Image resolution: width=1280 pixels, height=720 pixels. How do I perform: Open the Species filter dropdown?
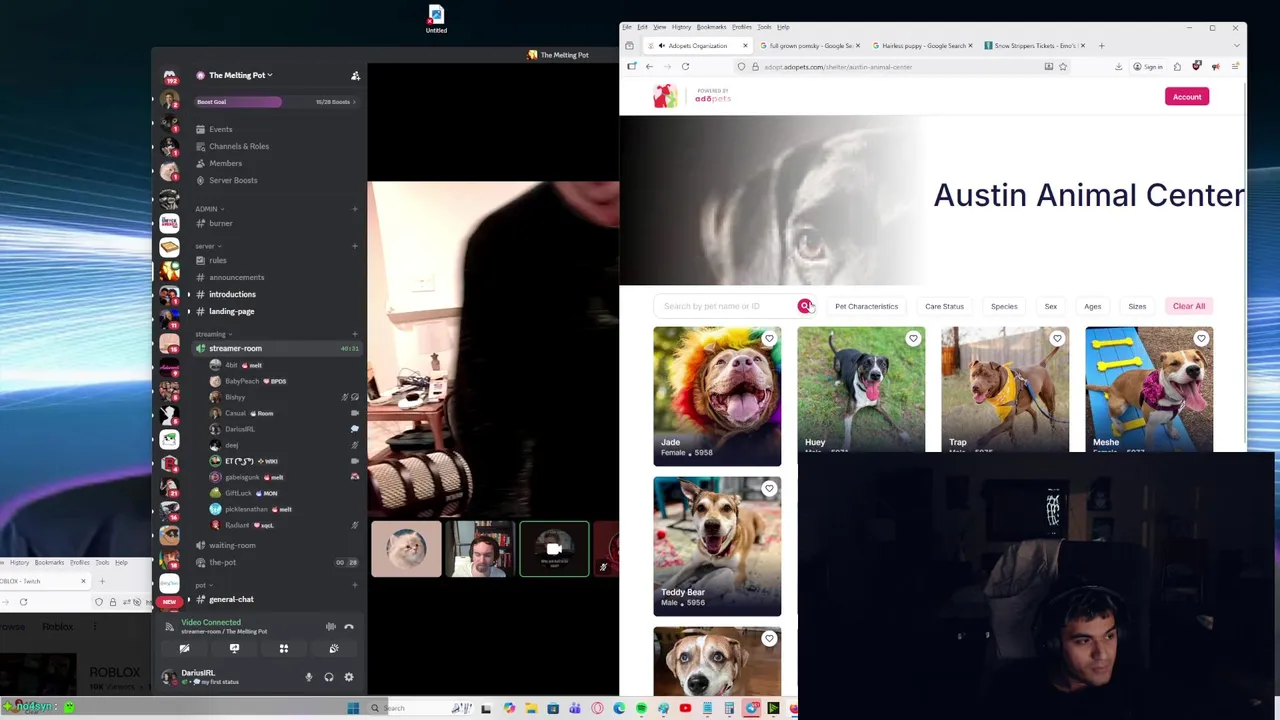click(1004, 306)
